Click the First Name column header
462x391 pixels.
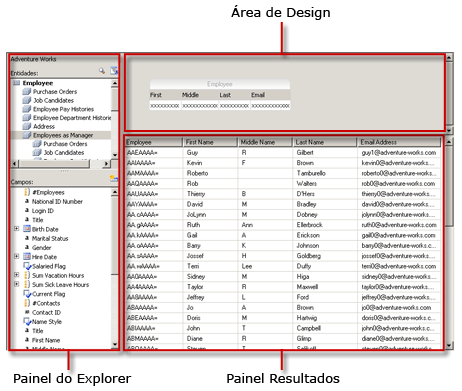(210, 142)
